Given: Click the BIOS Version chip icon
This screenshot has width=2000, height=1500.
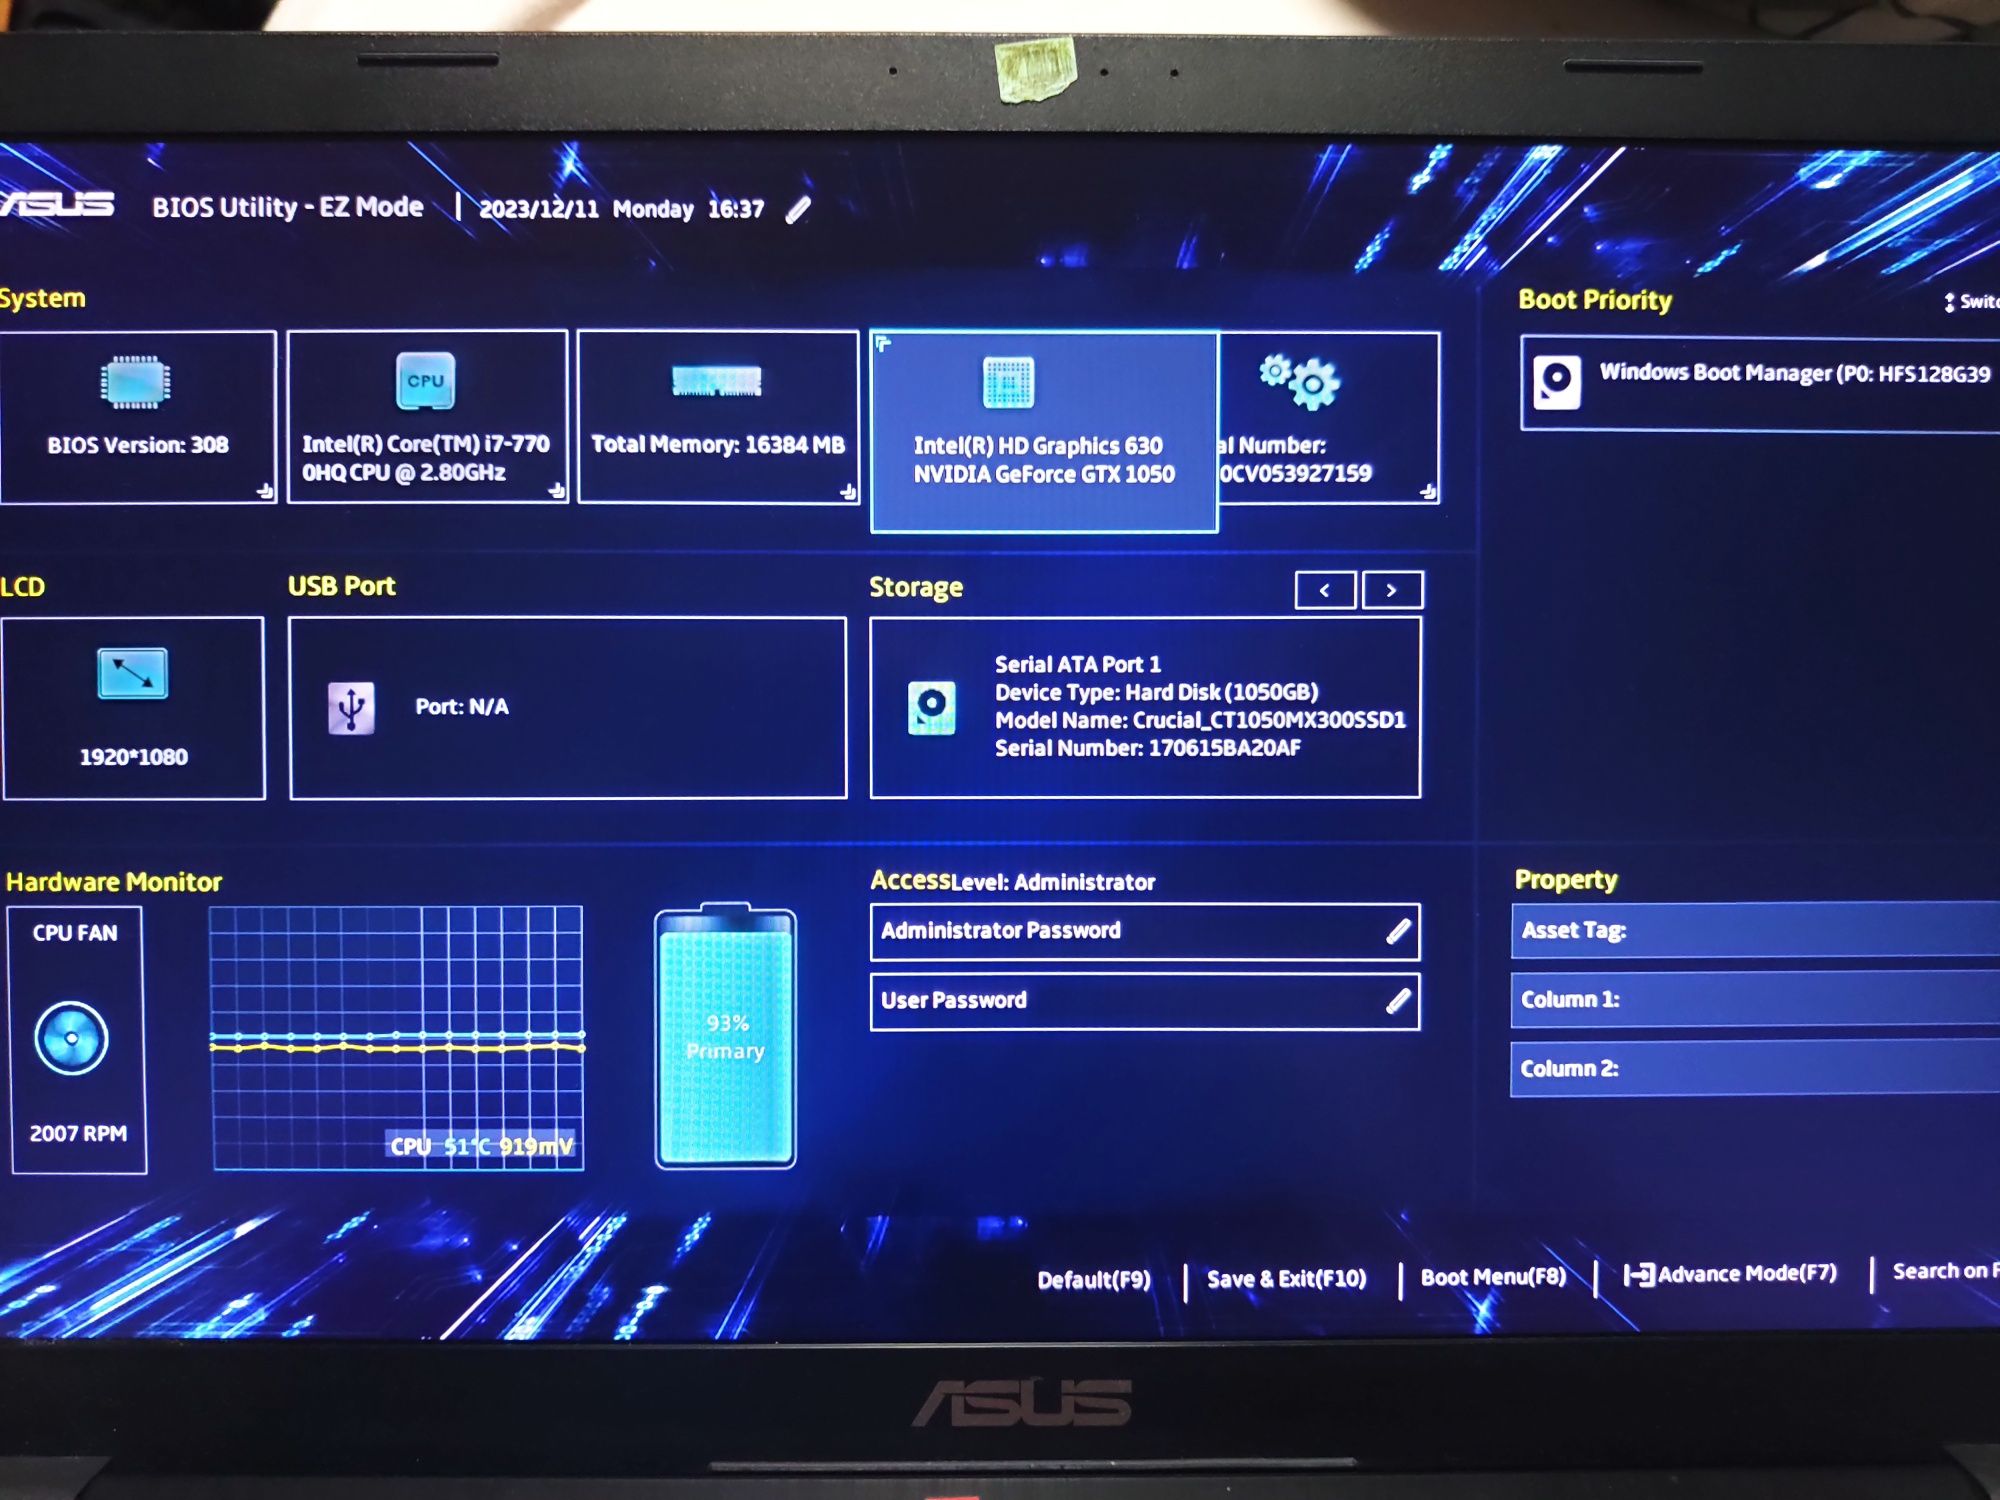Looking at the screenshot, I should [x=136, y=382].
